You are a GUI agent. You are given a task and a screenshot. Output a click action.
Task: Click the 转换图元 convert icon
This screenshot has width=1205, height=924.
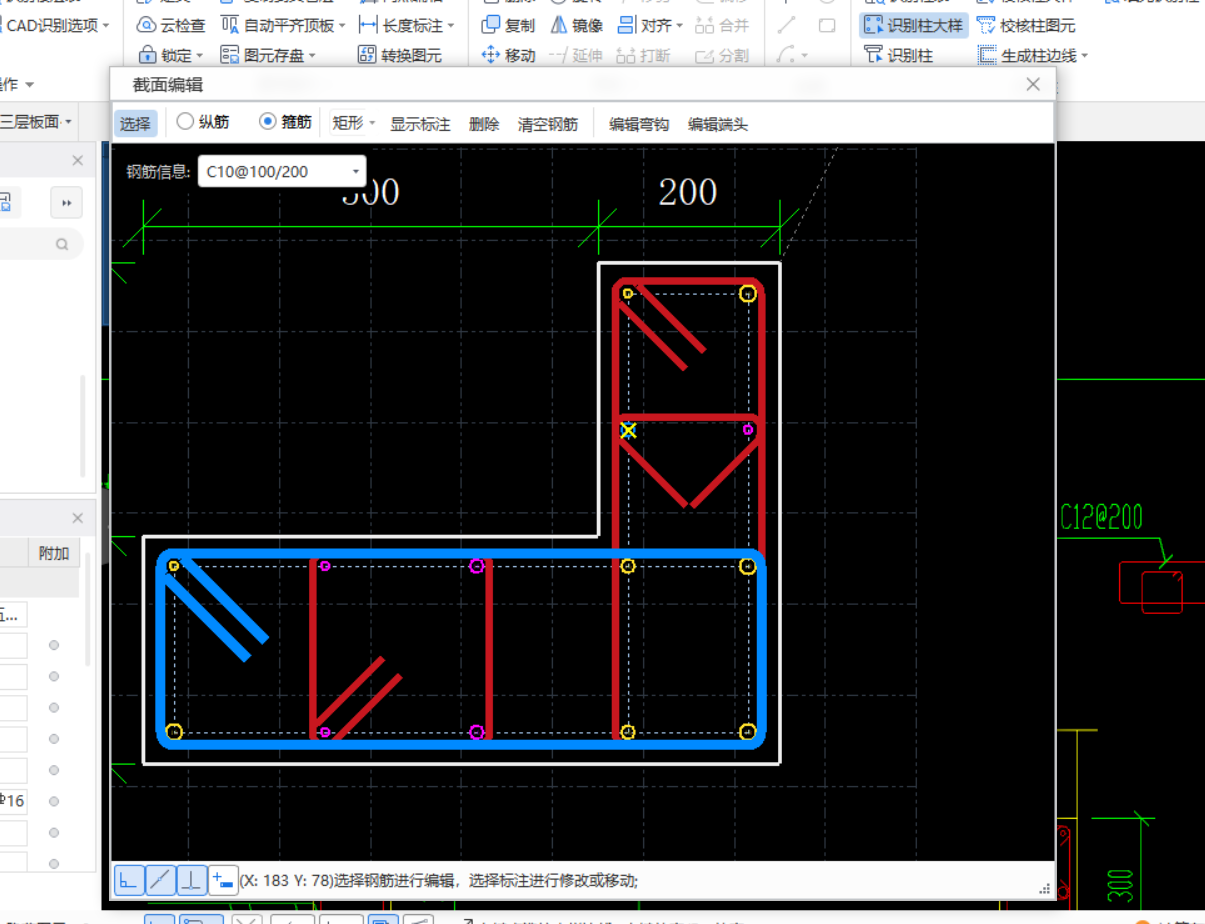367,56
